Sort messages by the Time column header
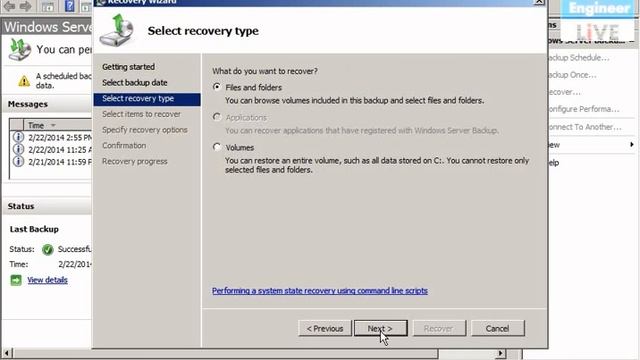 [x=57, y=125]
